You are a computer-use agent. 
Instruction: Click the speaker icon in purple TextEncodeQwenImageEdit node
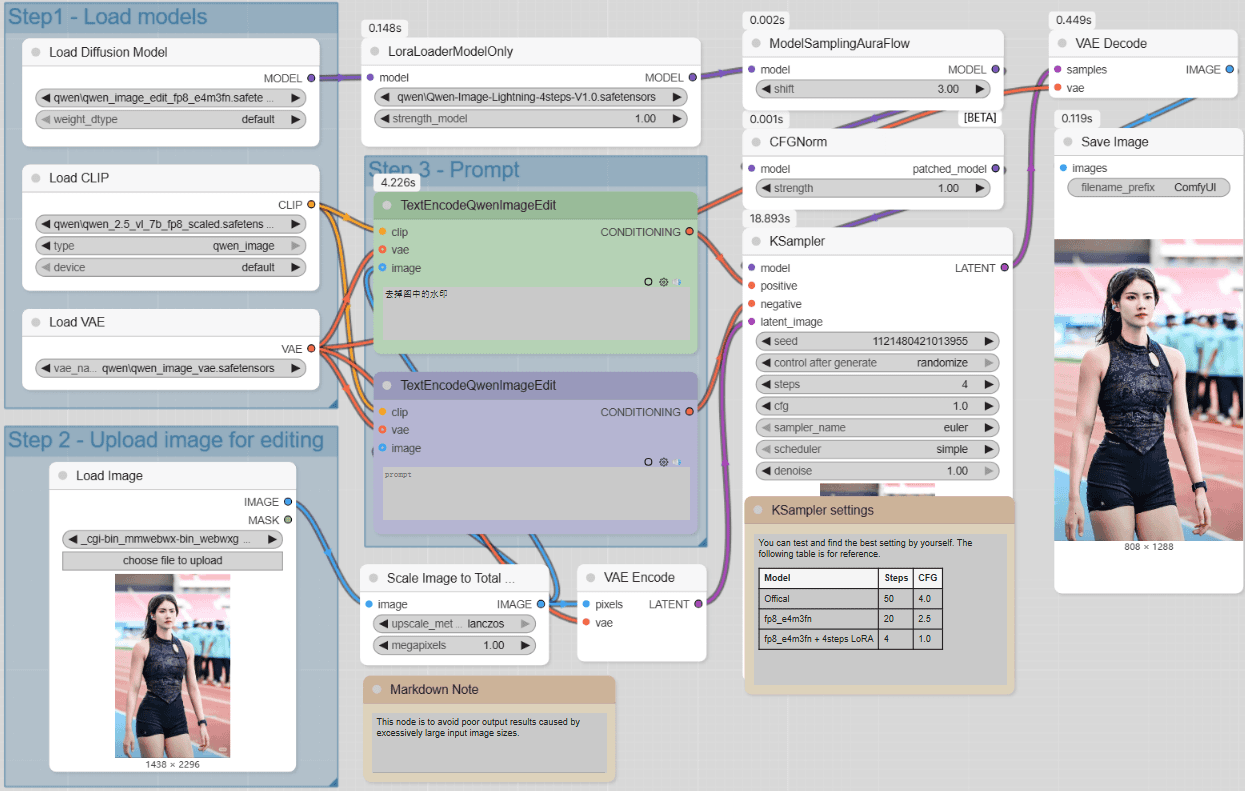pyautogui.click(x=677, y=462)
